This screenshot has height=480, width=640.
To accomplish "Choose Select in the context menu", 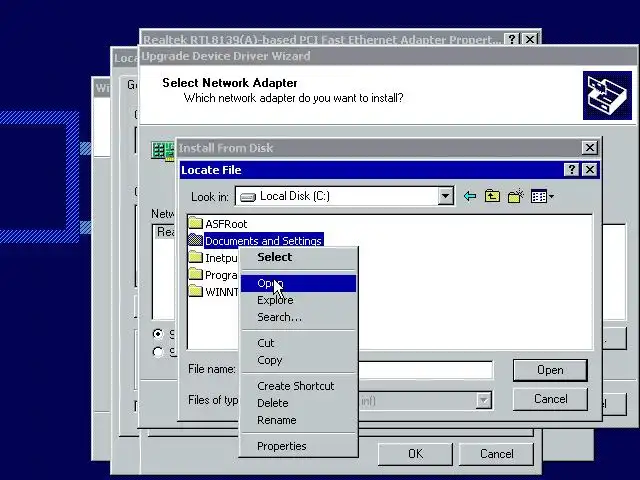I will 298,257.
